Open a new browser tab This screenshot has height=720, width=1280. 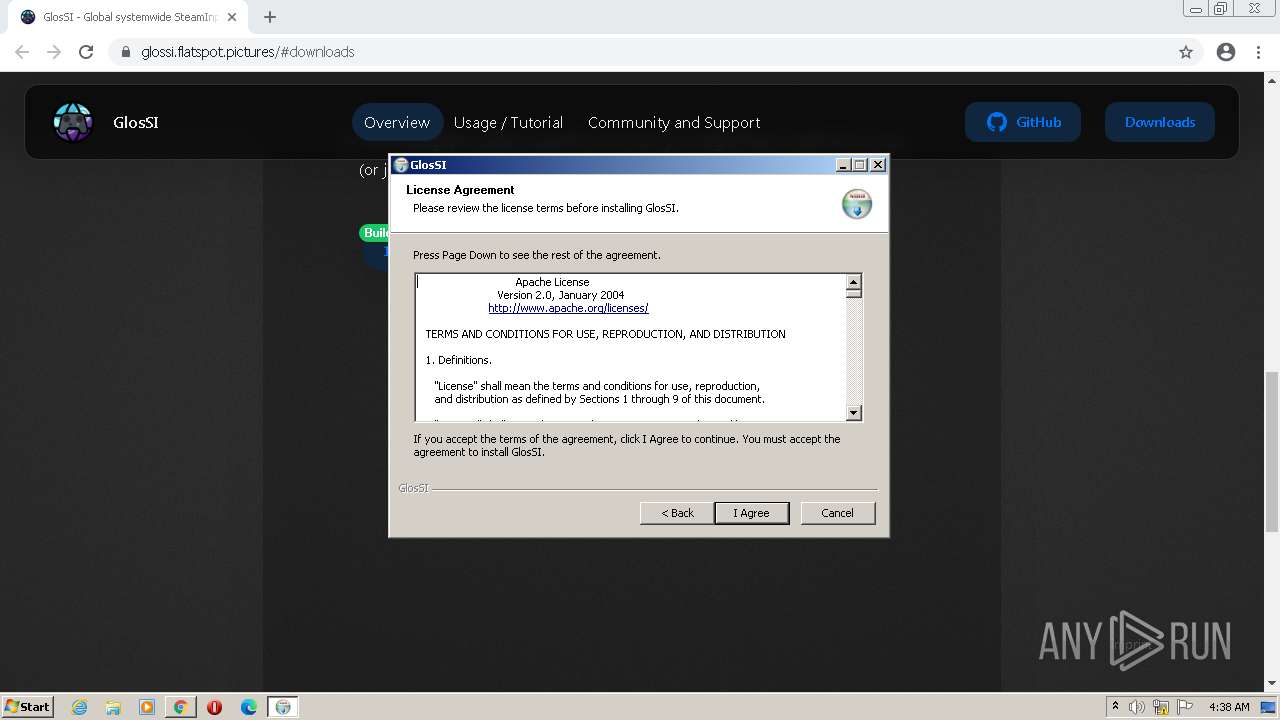point(270,17)
